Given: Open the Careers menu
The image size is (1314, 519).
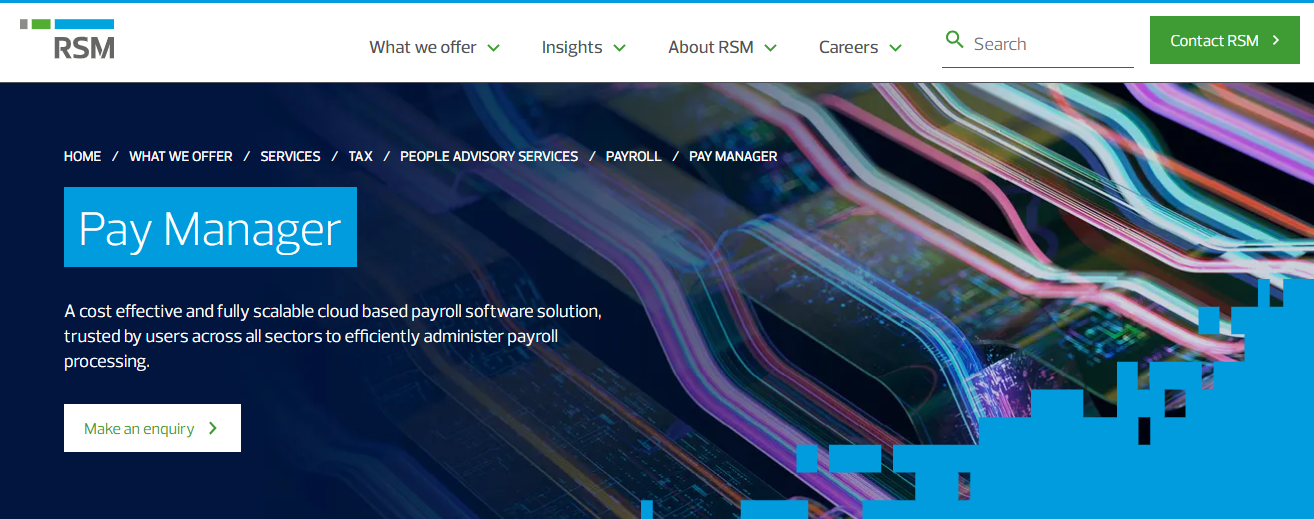Looking at the screenshot, I should [x=860, y=47].
